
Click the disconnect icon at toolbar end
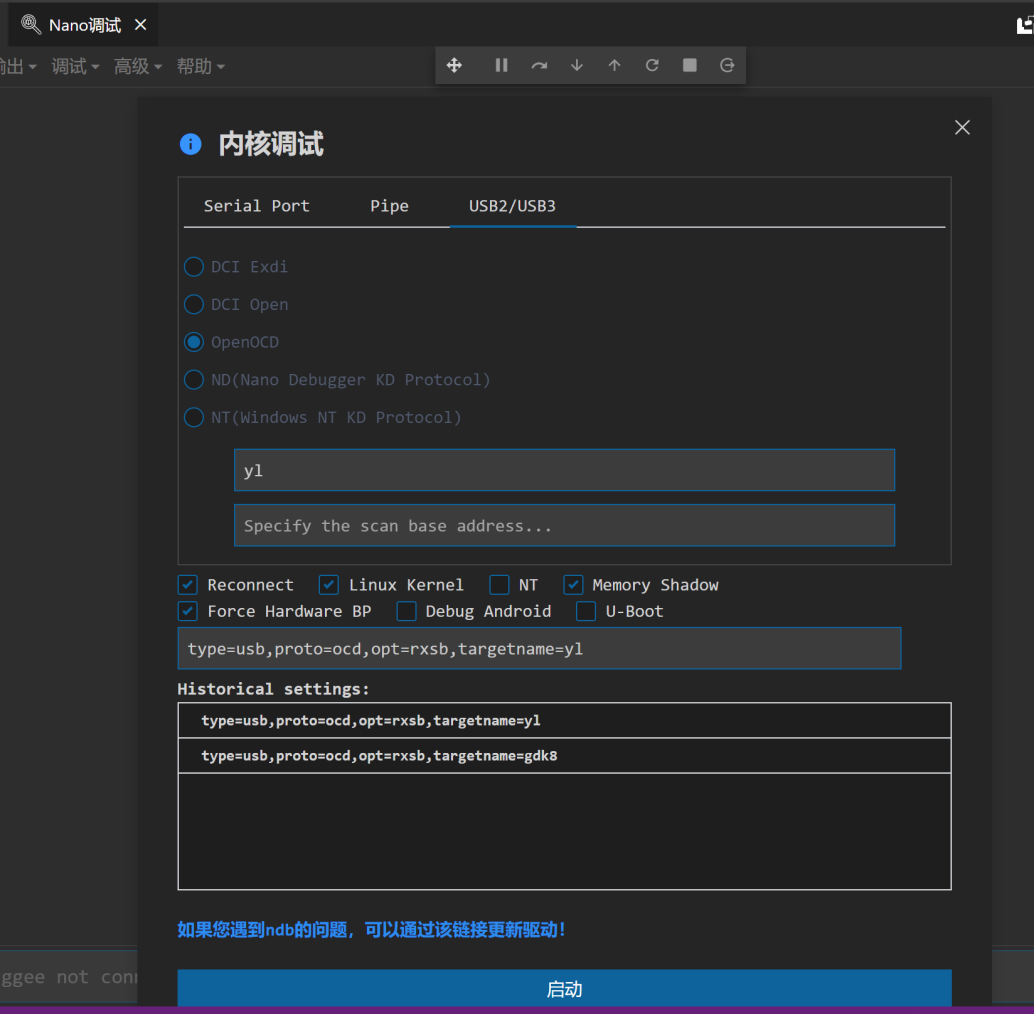point(727,65)
